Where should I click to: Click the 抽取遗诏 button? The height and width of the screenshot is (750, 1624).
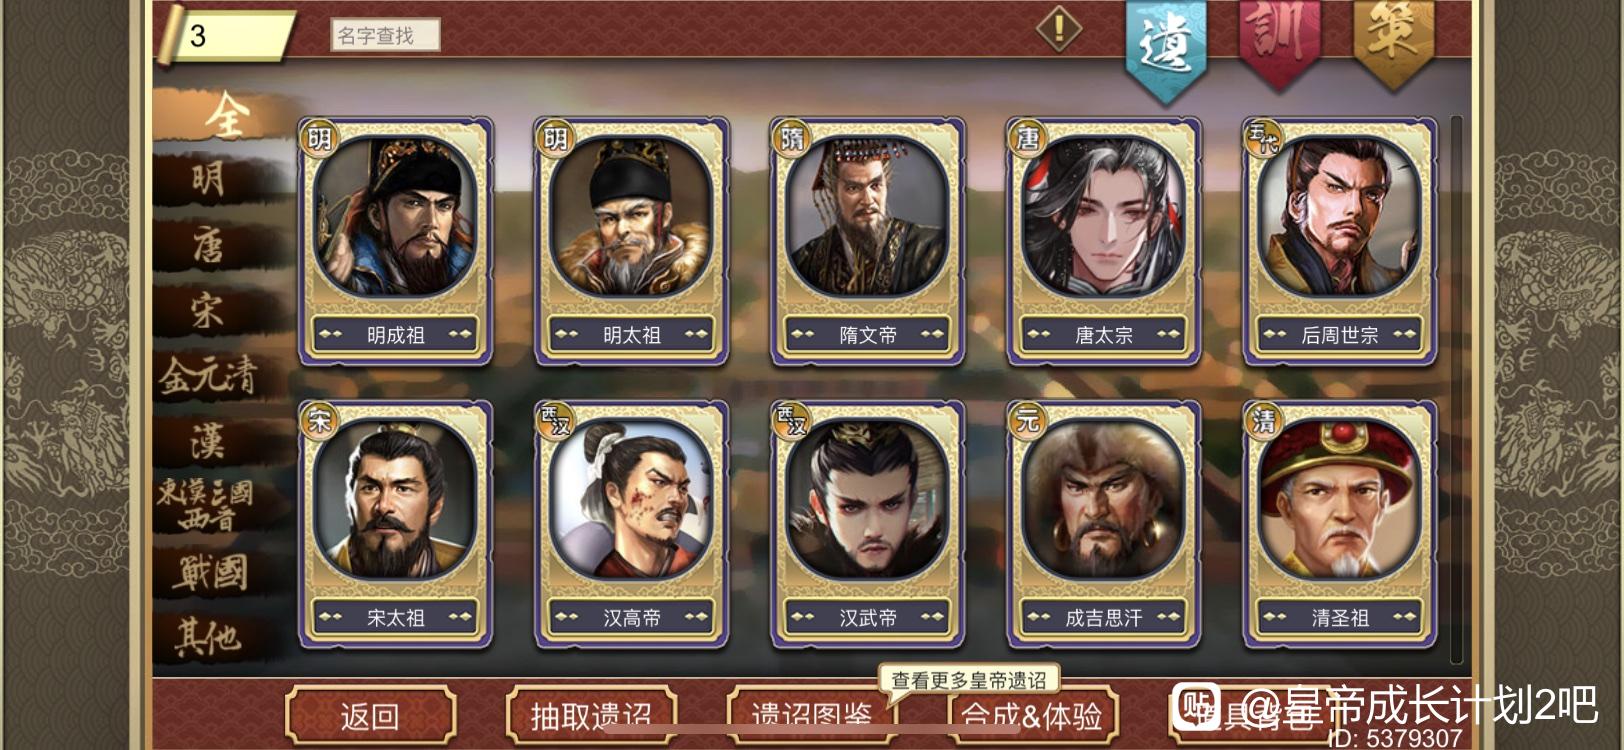pyautogui.click(x=591, y=716)
